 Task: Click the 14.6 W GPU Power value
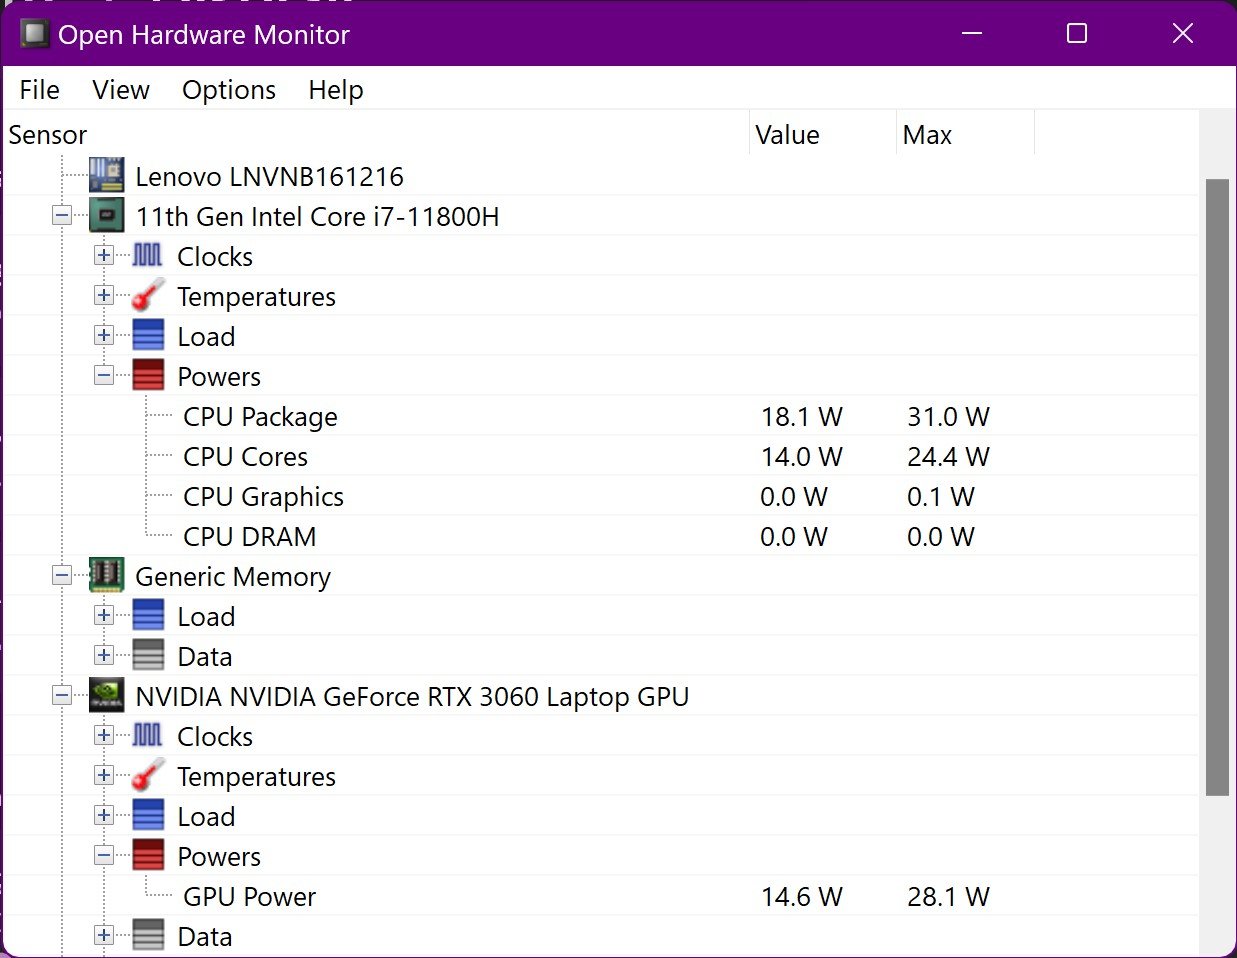coord(801,896)
